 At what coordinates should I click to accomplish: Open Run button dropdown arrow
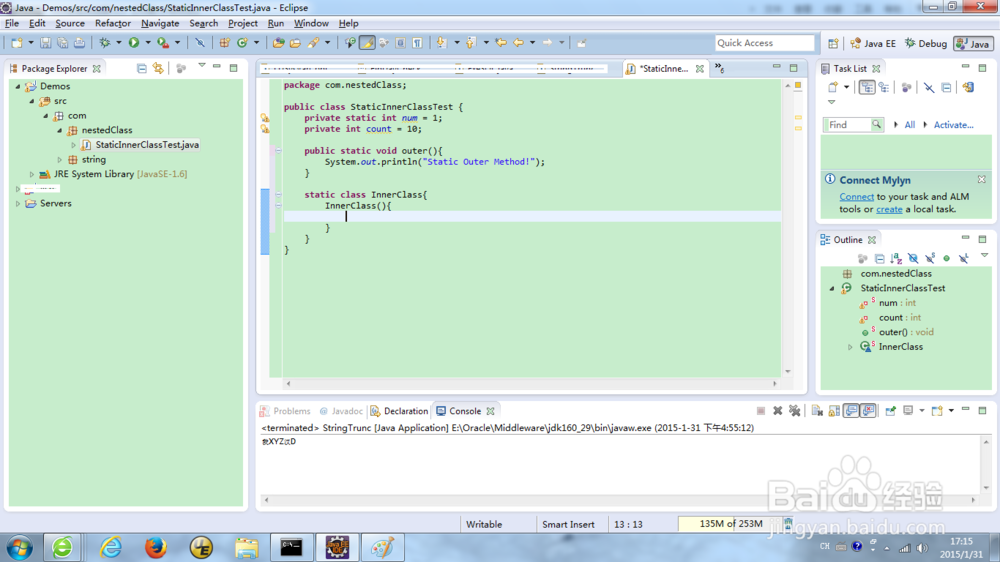[x=148, y=43]
